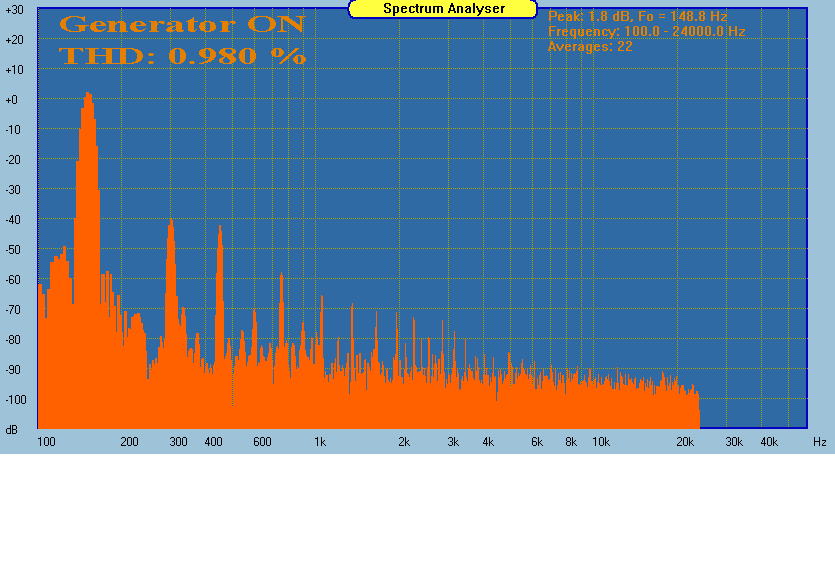Click the +0 dB axis label
The width and height of the screenshot is (835, 588).
tap(12, 100)
